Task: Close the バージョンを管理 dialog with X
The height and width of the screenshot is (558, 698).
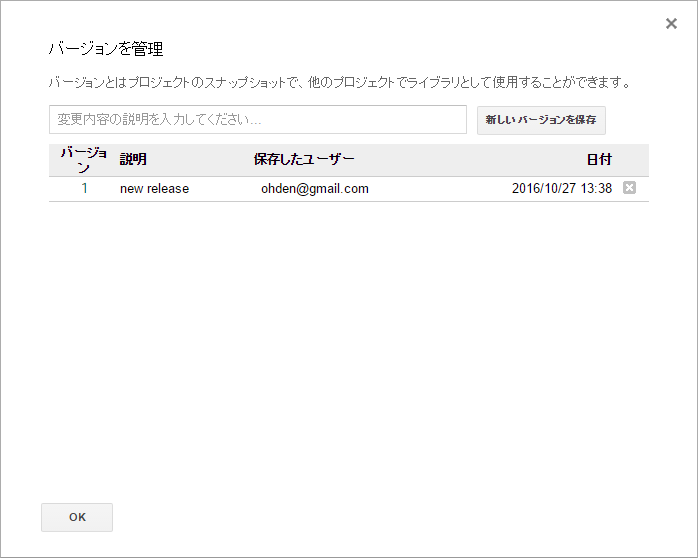Action: click(x=671, y=24)
